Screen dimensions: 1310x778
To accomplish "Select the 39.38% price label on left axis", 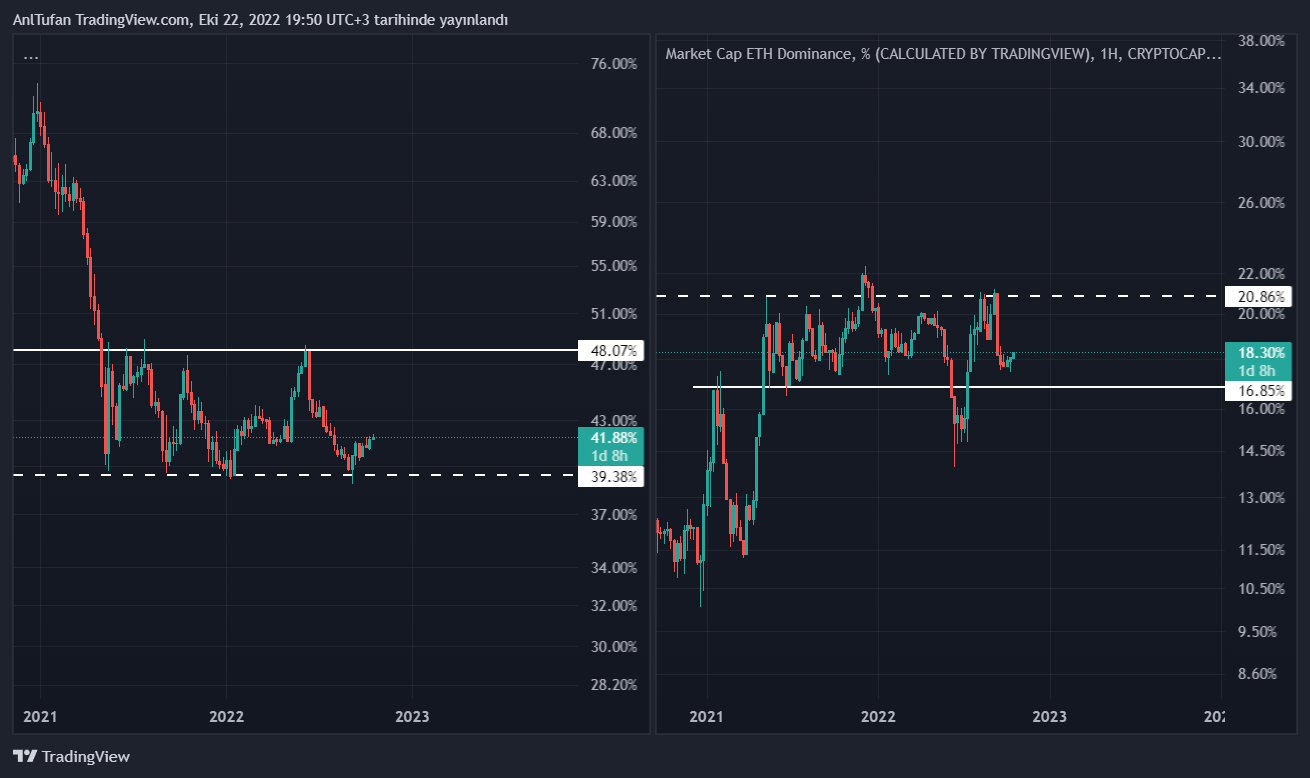I will (x=612, y=476).
